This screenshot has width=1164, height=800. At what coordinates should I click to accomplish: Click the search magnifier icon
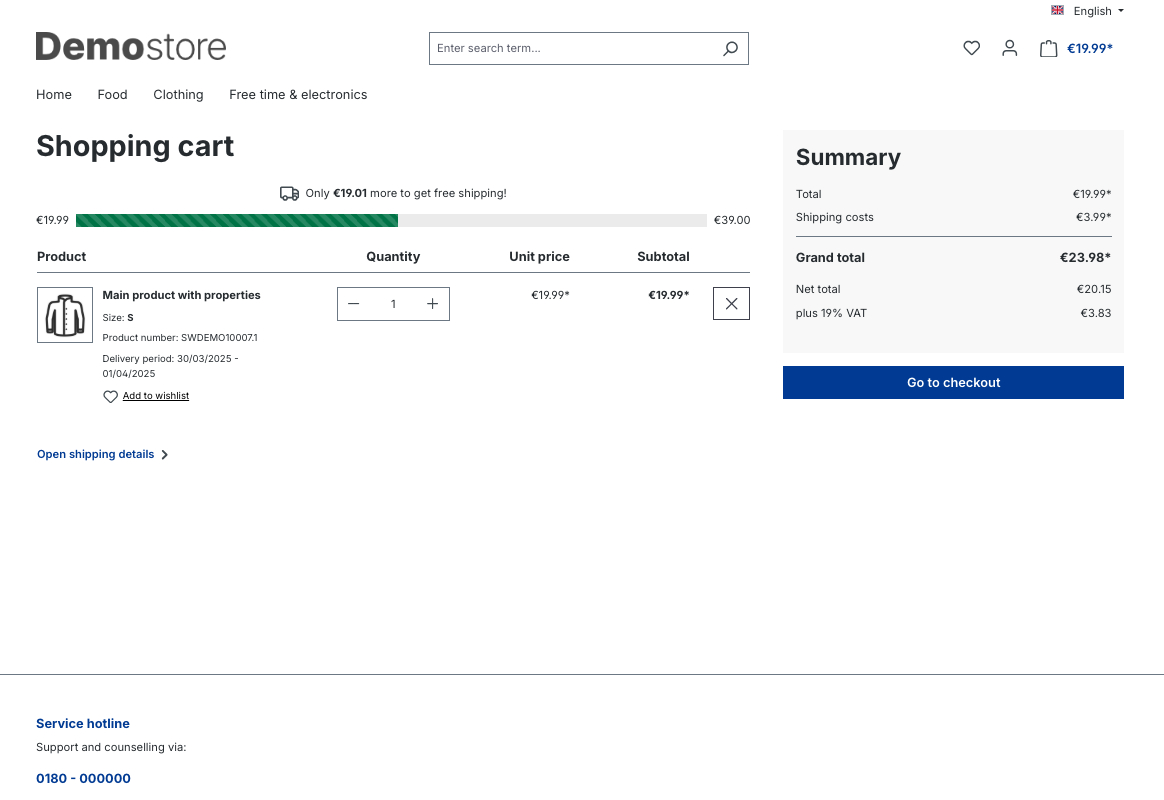730,48
